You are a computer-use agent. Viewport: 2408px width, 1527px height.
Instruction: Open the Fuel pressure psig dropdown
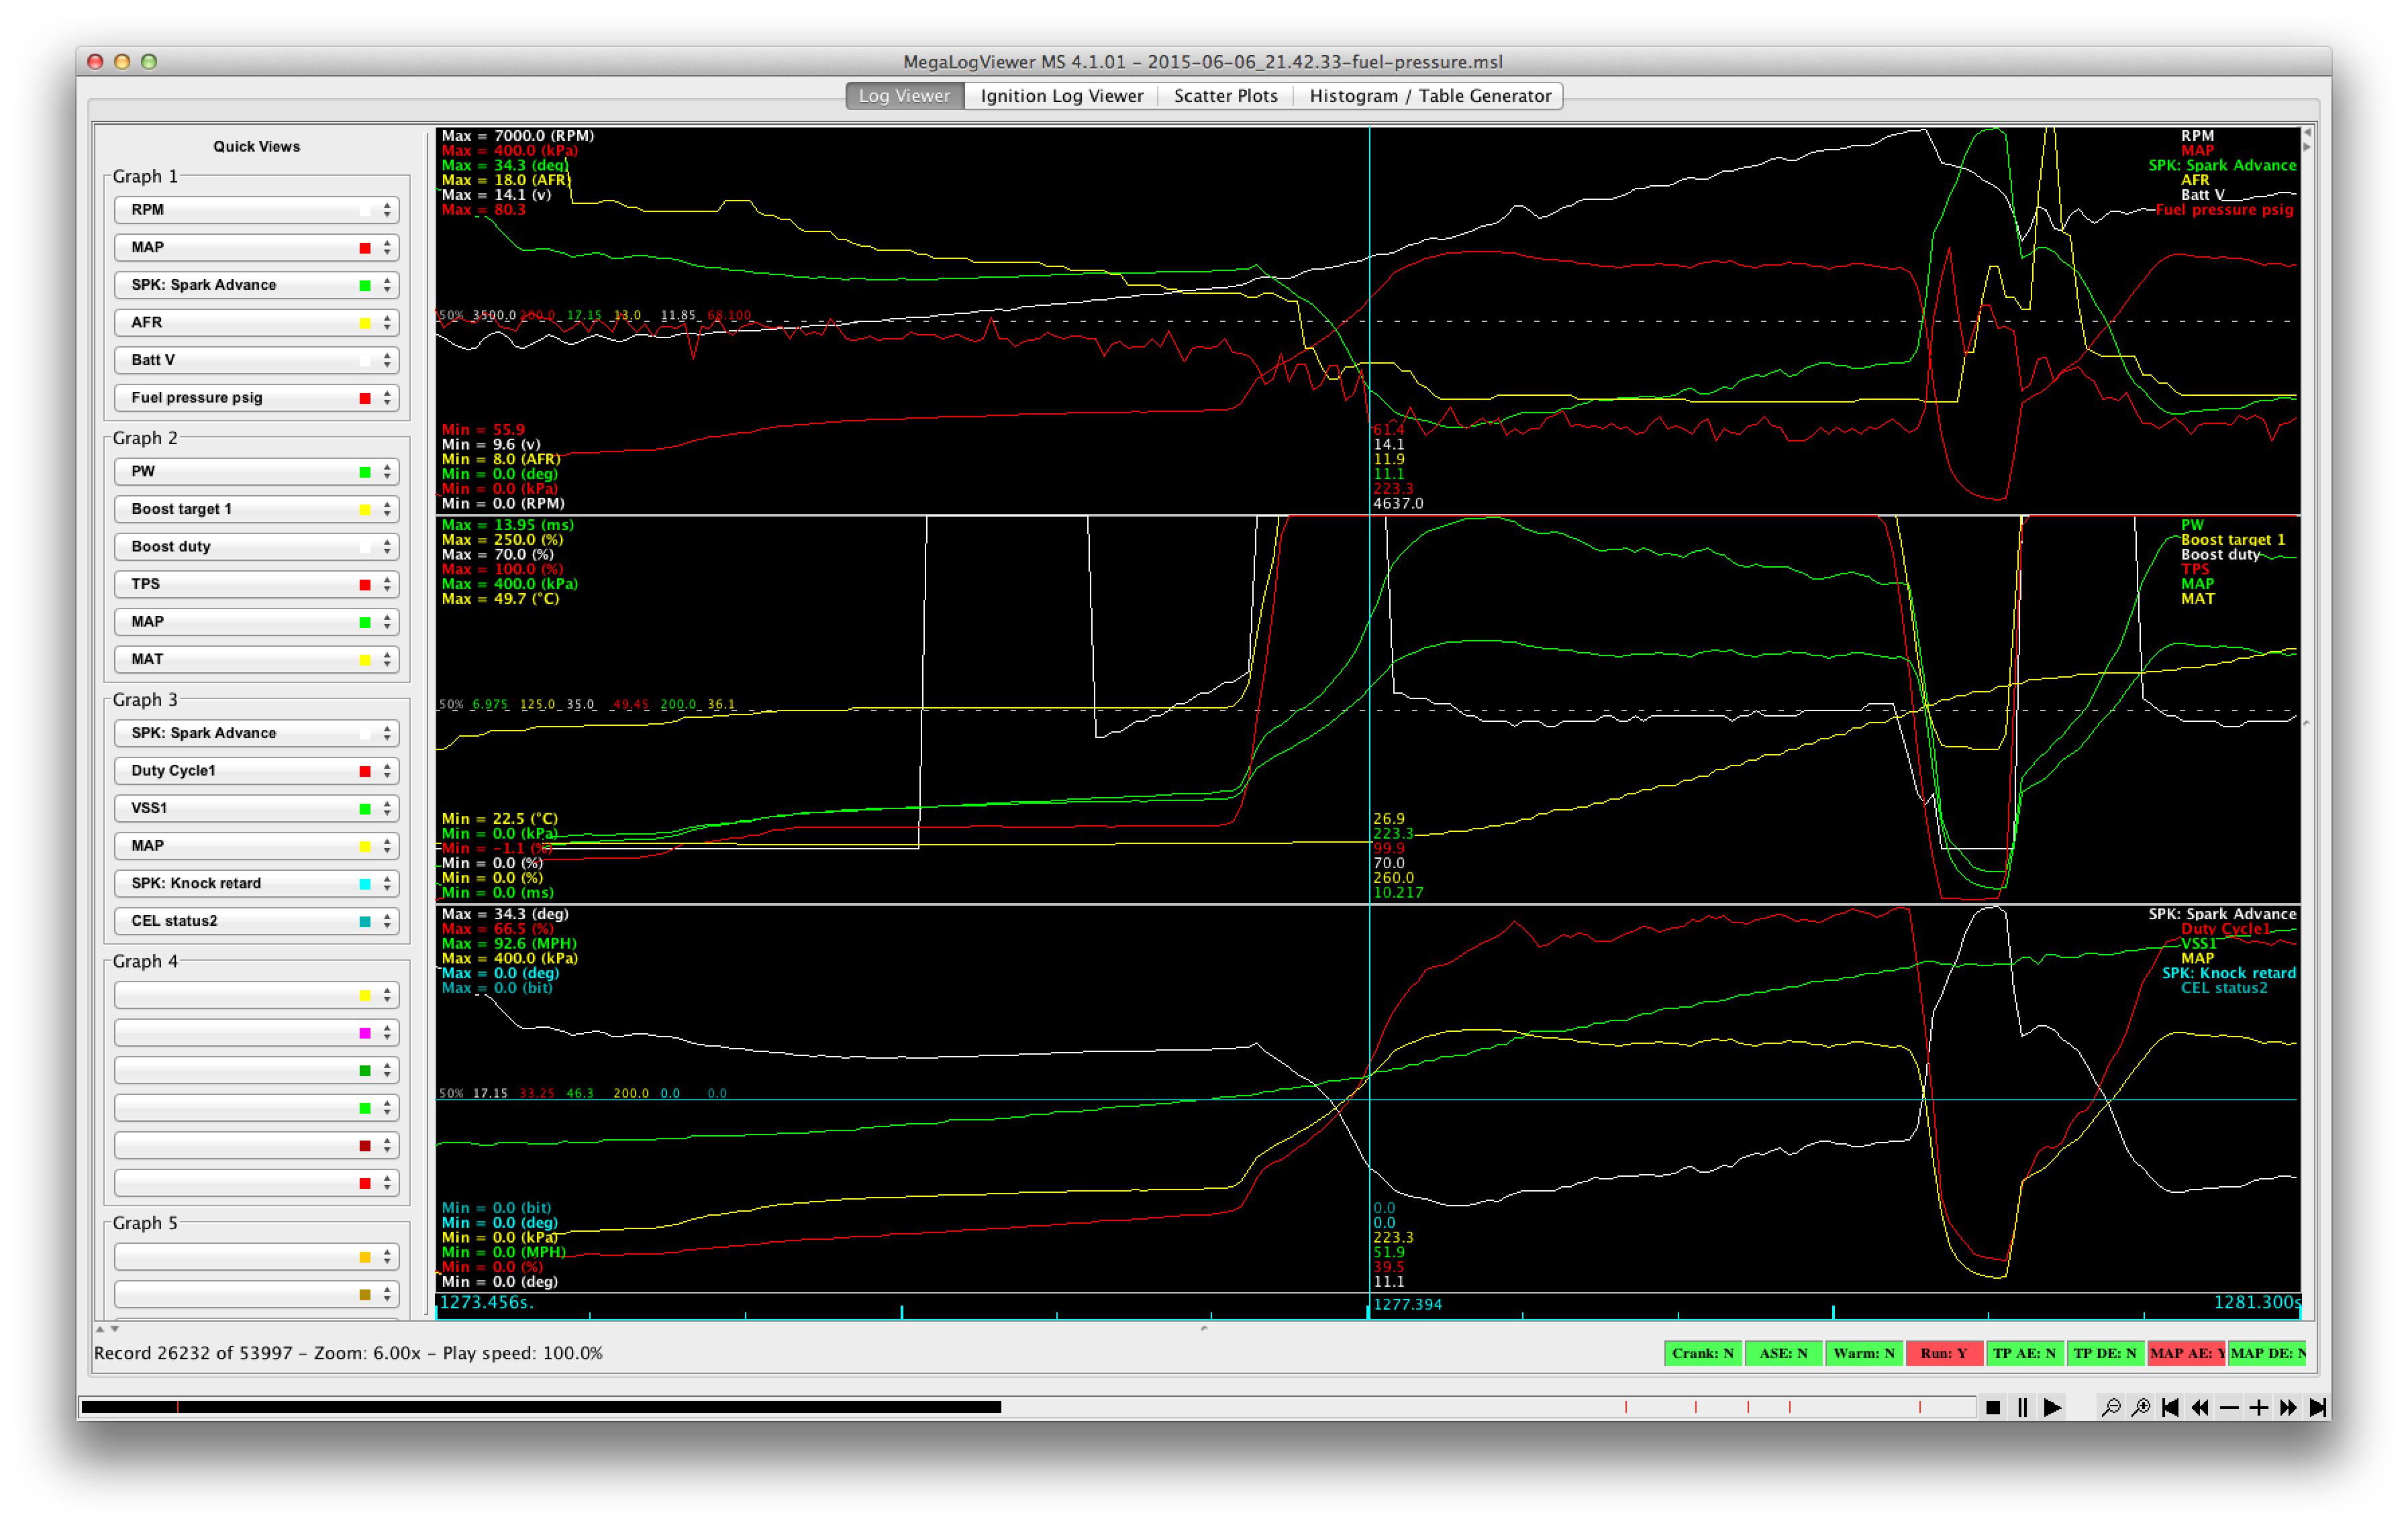257,397
